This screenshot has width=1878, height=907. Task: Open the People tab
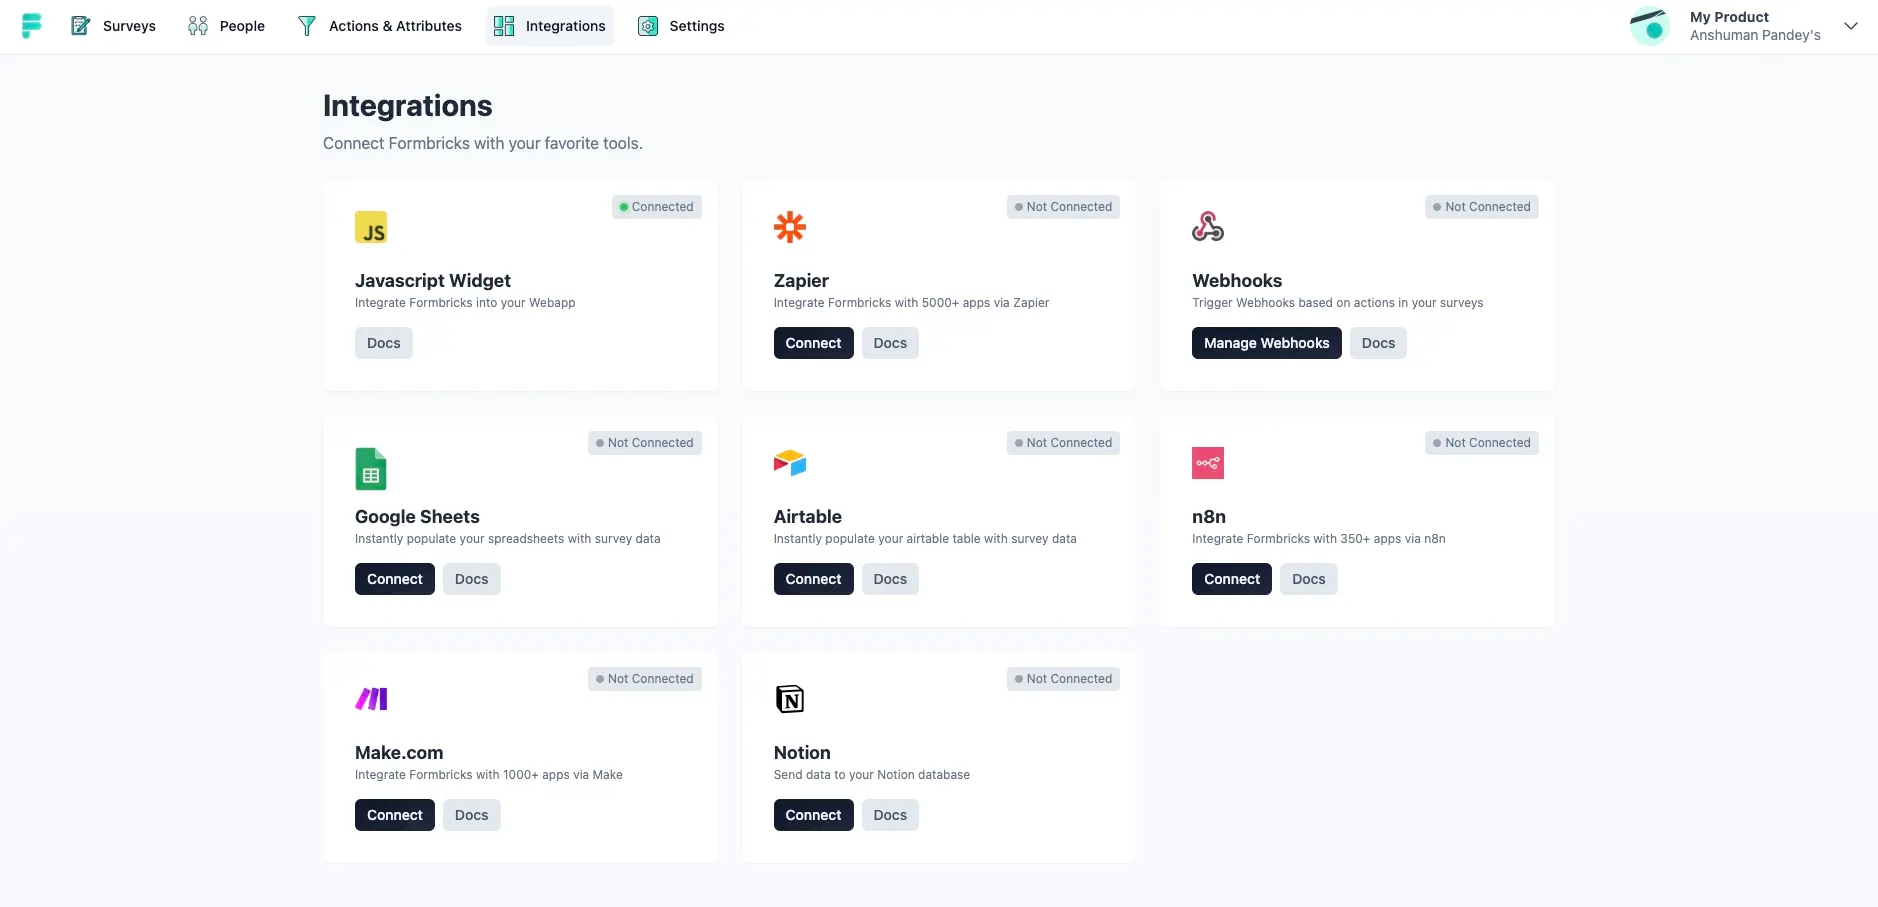[227, 26]
